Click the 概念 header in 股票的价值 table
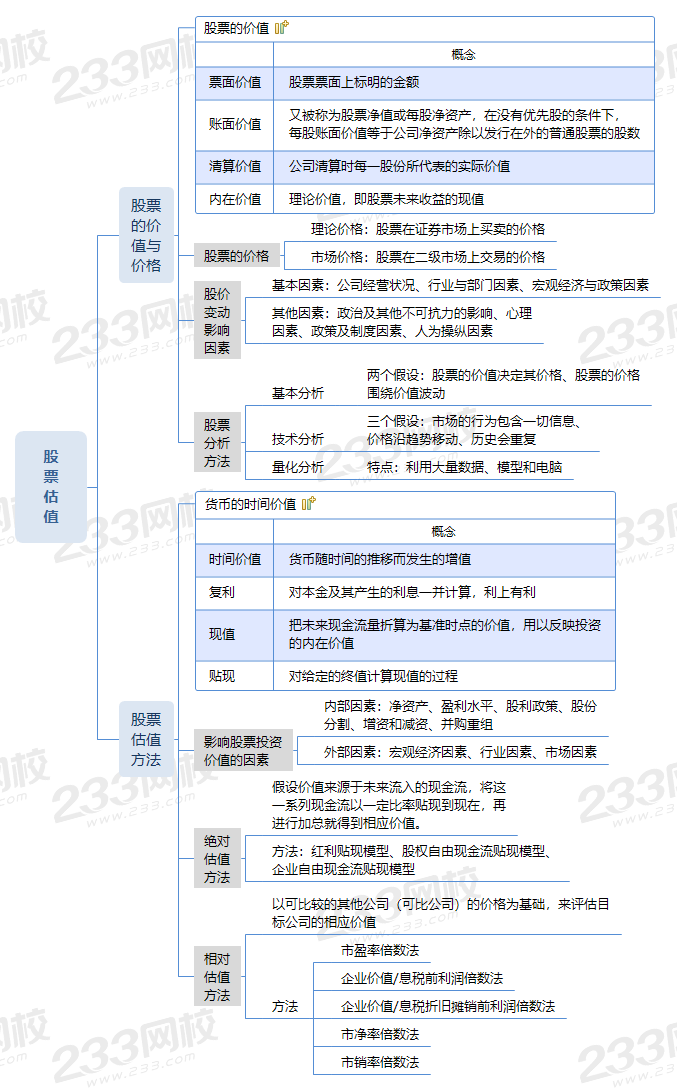677x1090 pixels. (464, 54)
